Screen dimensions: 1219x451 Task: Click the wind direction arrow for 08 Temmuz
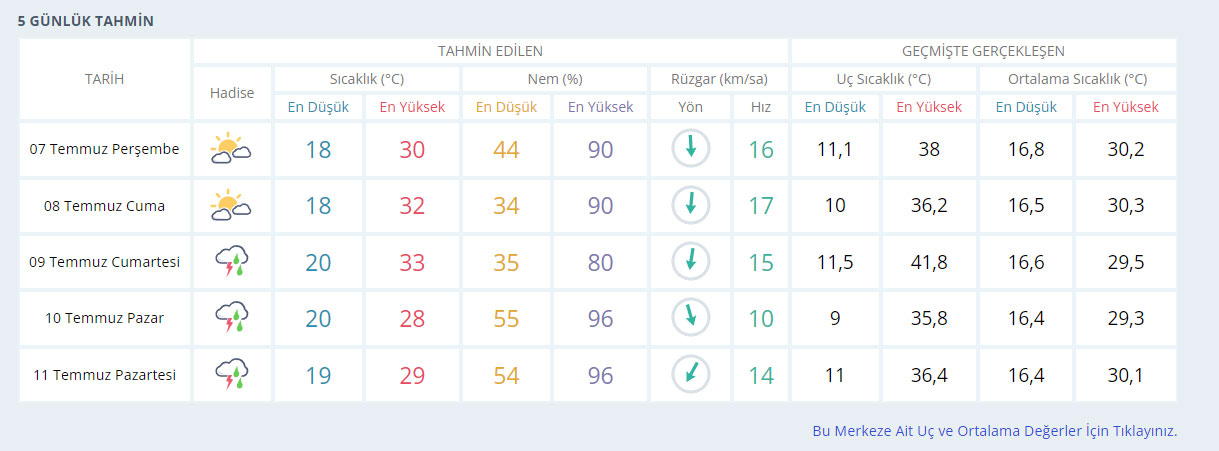[x=690, y=206]
